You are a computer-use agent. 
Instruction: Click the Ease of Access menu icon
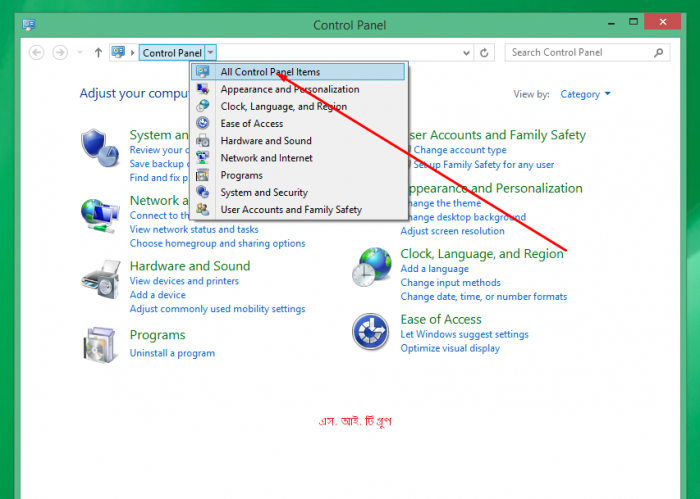click(203, 123)
